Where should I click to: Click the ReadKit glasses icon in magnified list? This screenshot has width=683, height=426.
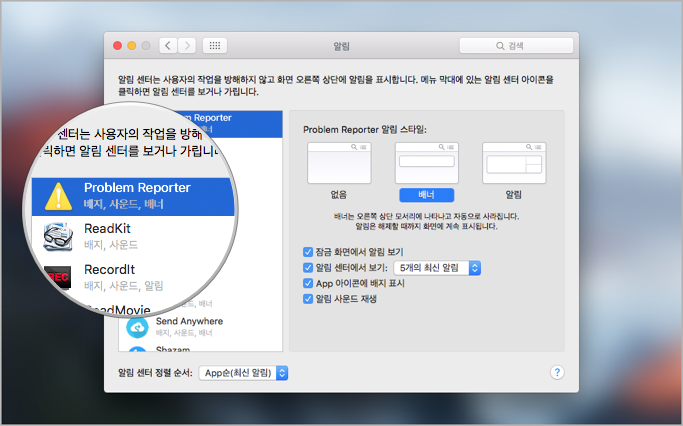tap(58, 237)
